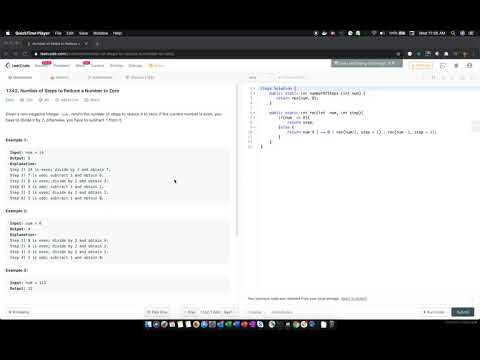The height and width of the screenshot is (360, 480).
Task: Open the File menu
Action: point(58,33)
